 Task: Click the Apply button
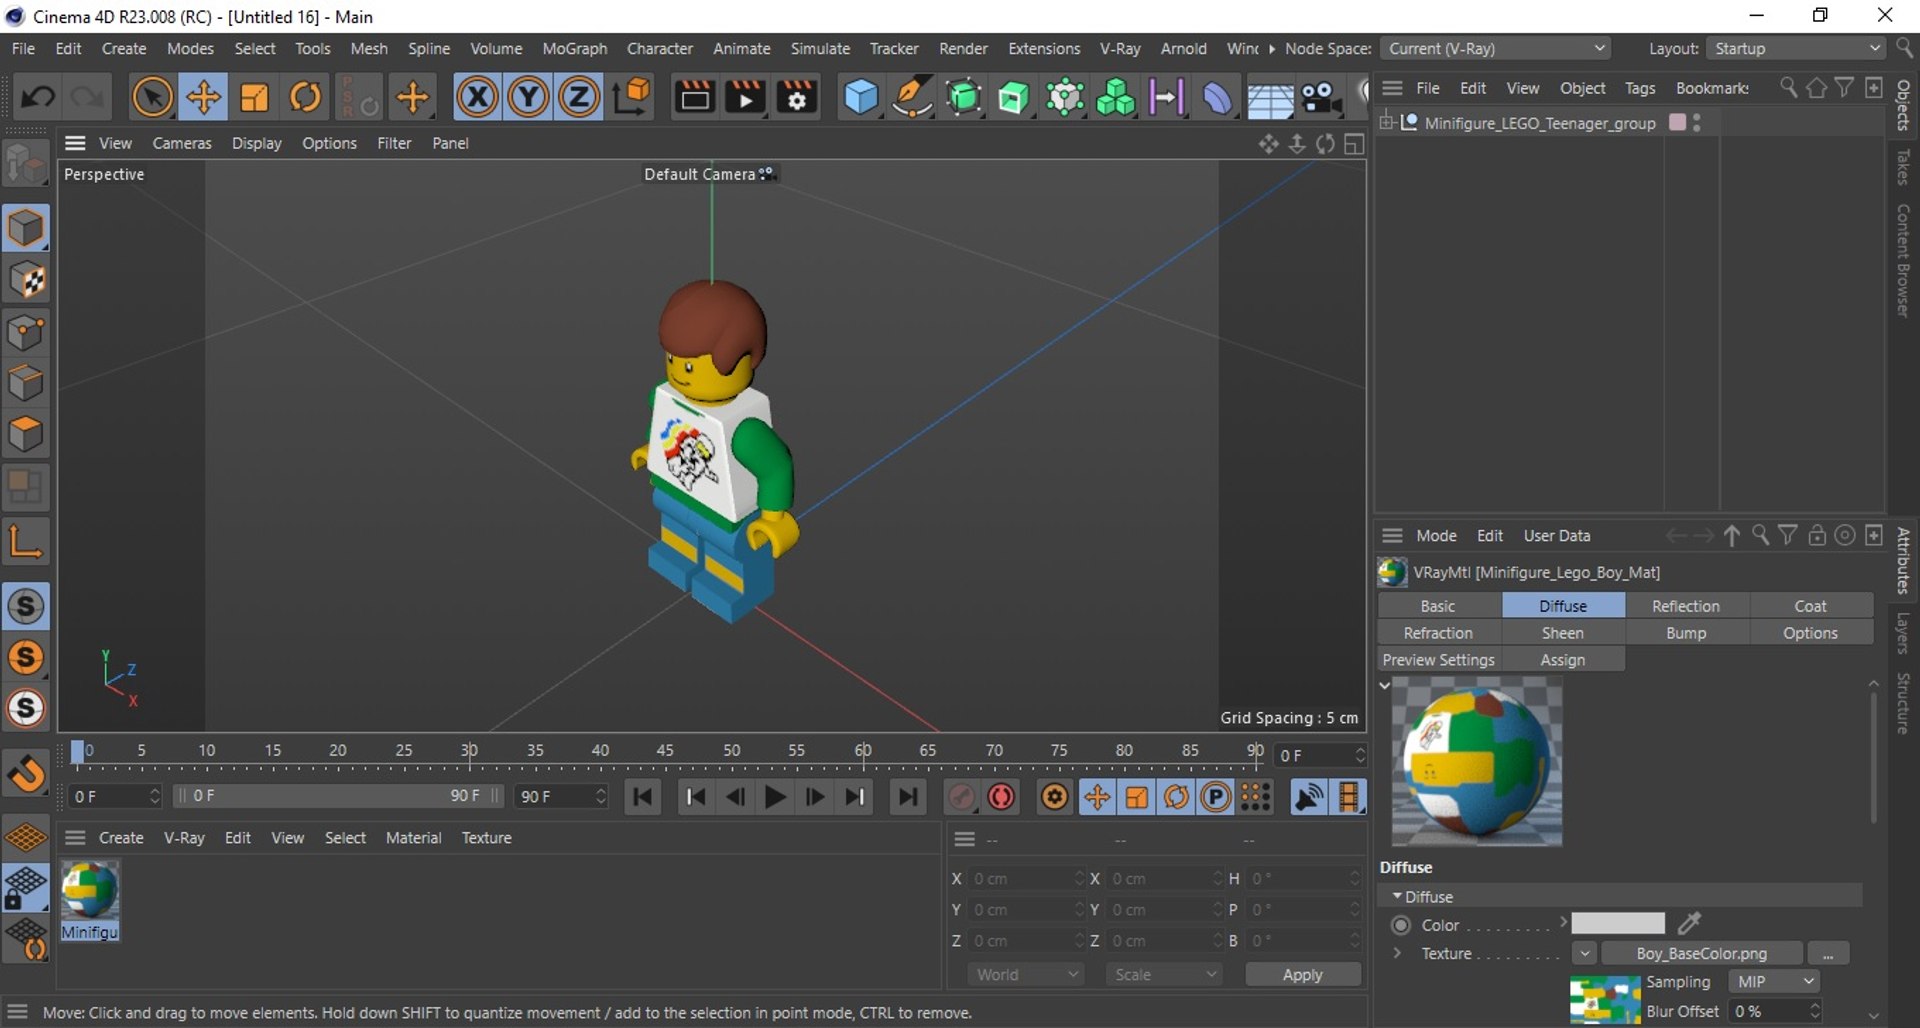[x=1303, y=975]
